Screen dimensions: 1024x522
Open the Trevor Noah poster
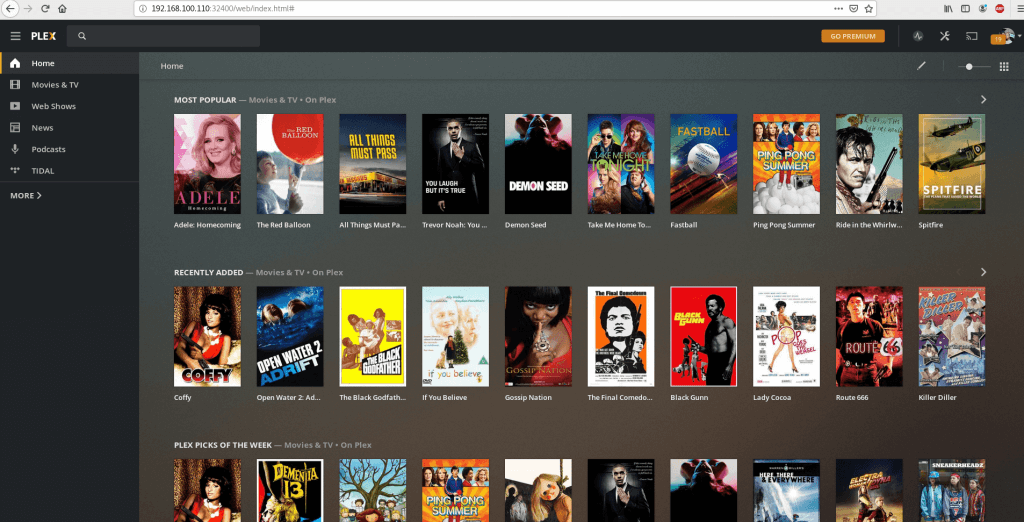[x=455, y=164]
